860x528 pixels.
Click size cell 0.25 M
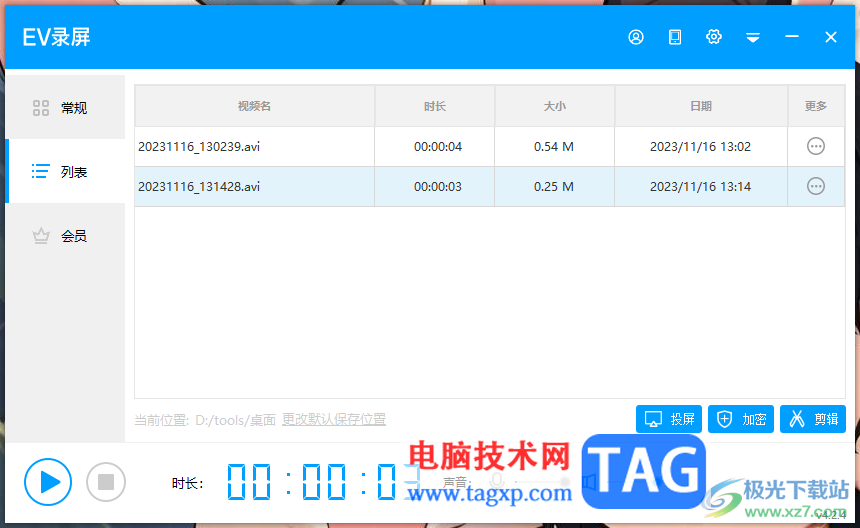pos(553,186)
